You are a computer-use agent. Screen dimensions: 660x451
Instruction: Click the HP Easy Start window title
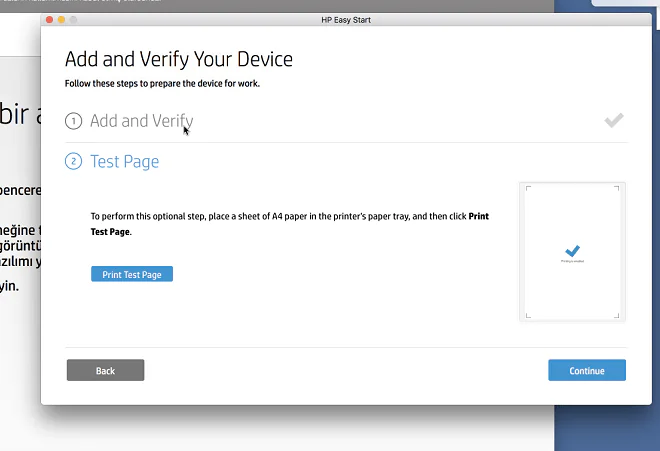(x=346, y=20)
